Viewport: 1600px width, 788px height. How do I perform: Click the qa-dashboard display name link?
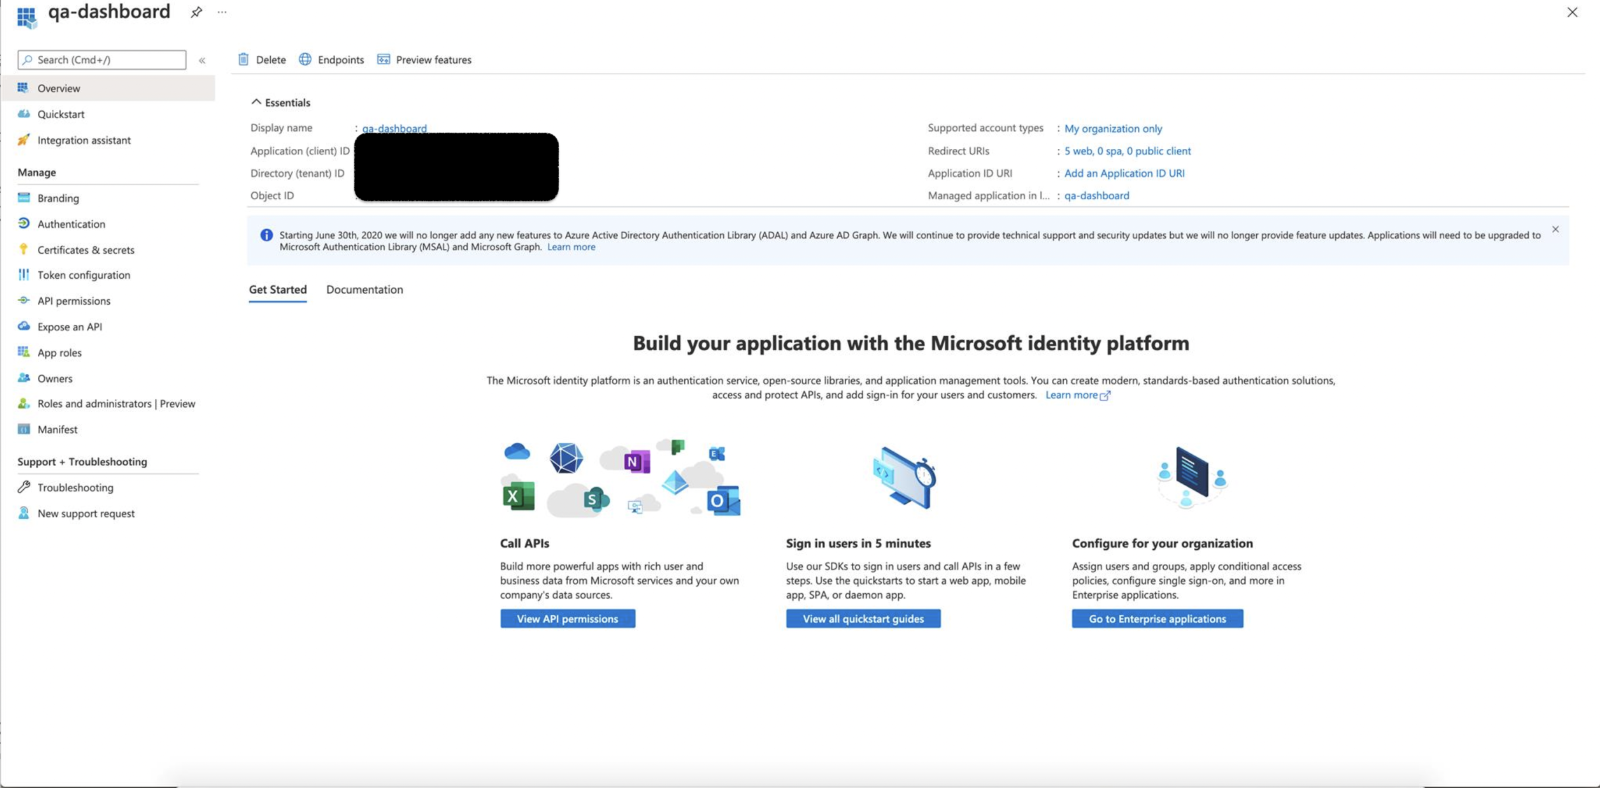click(x=394, y=129)
